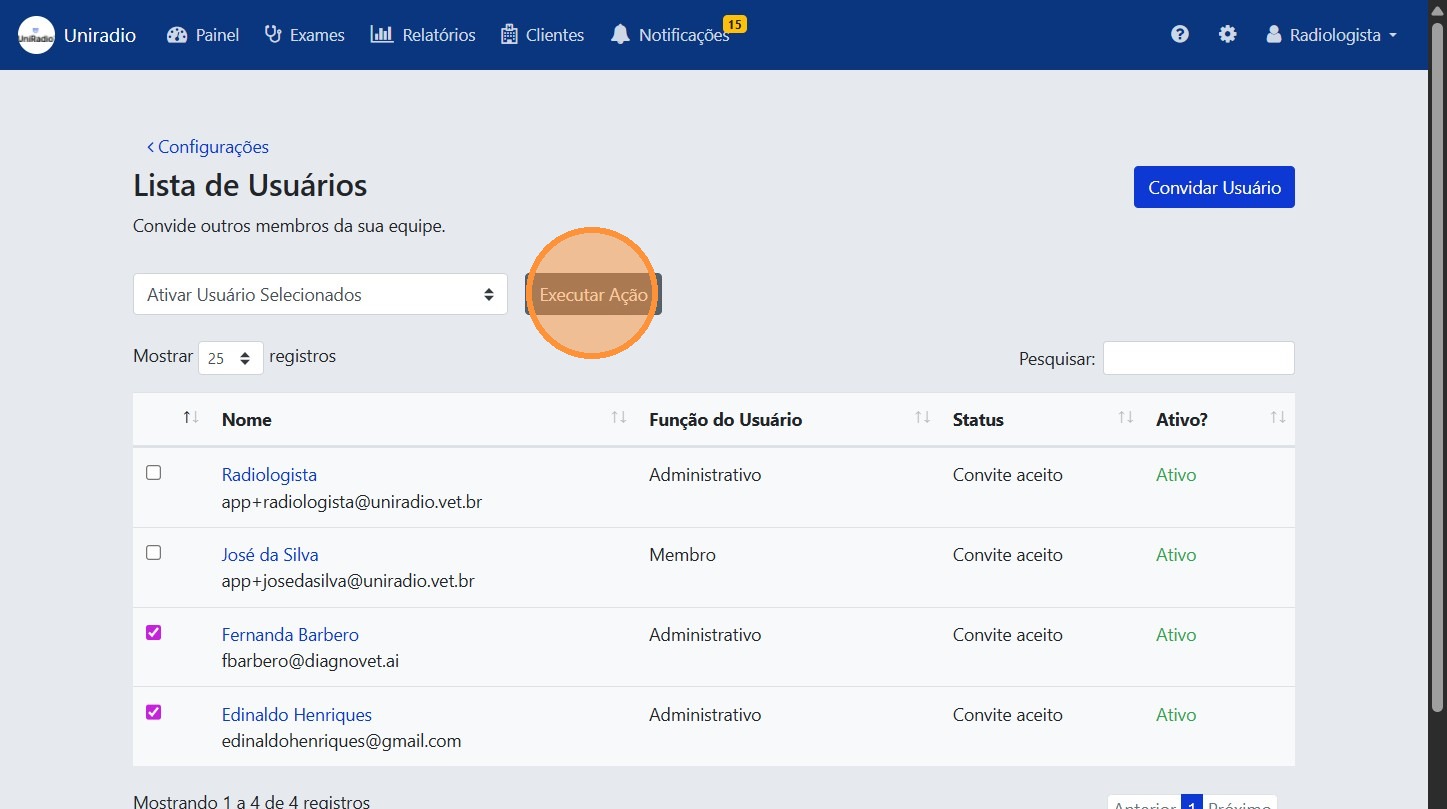Screen dimensions: 1447x809
Task: Check the checkbox for Radiologista row
Action: [153, 472]
